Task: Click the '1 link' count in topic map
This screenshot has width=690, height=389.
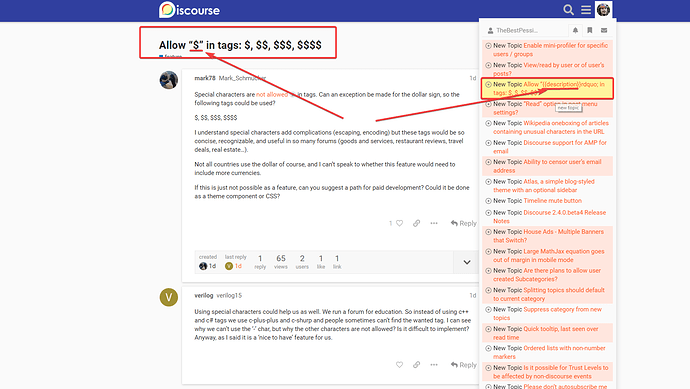Action: (337, 262)
